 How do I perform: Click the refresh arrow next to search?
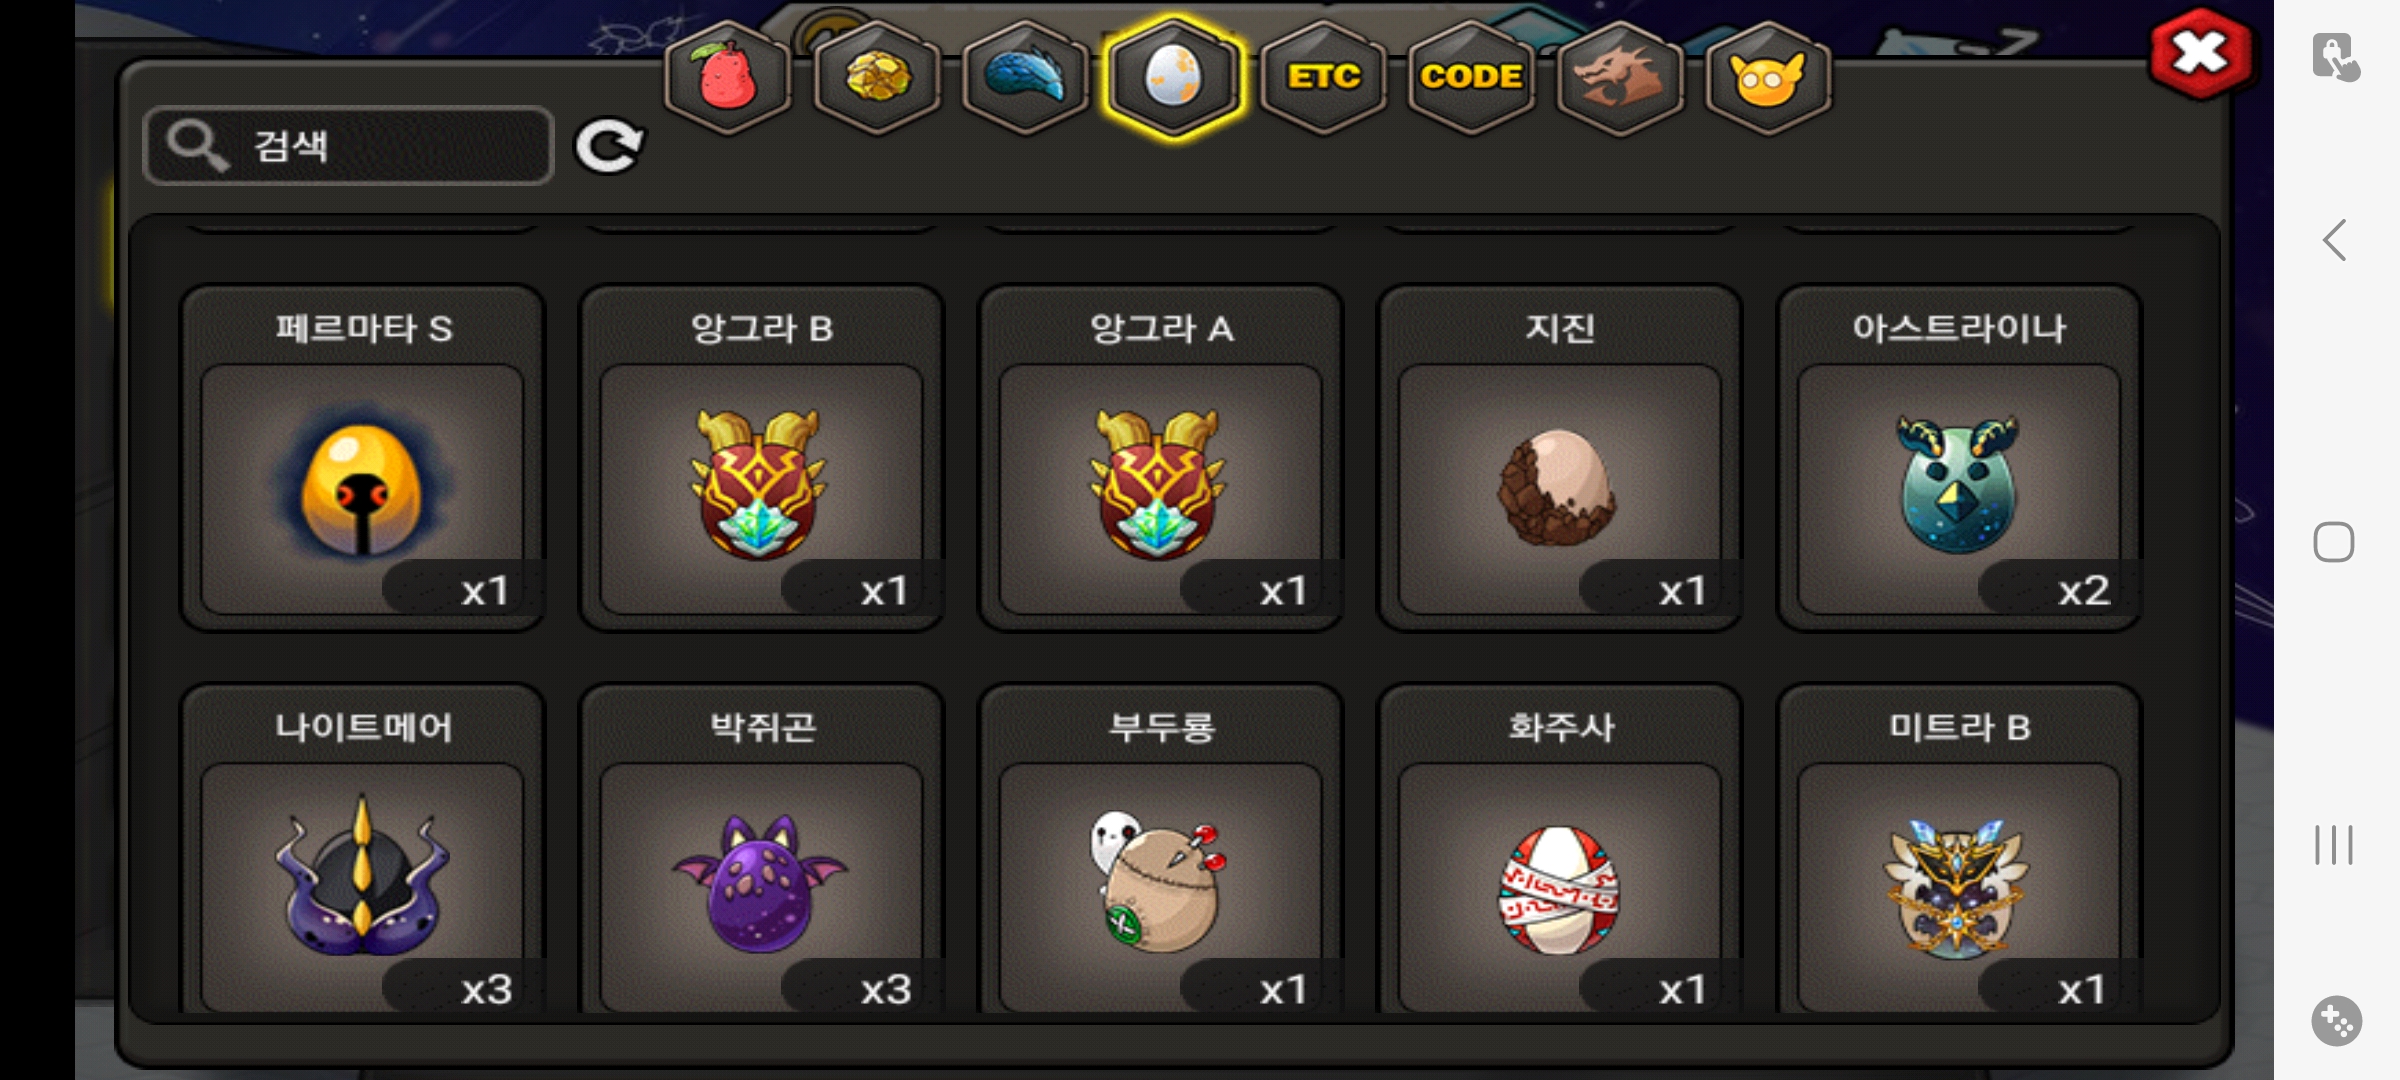(609, 147)
